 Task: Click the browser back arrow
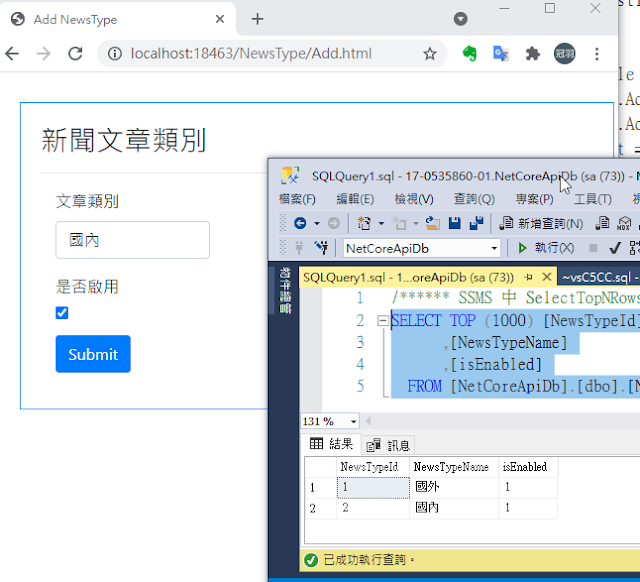click(x=12, y=54)
